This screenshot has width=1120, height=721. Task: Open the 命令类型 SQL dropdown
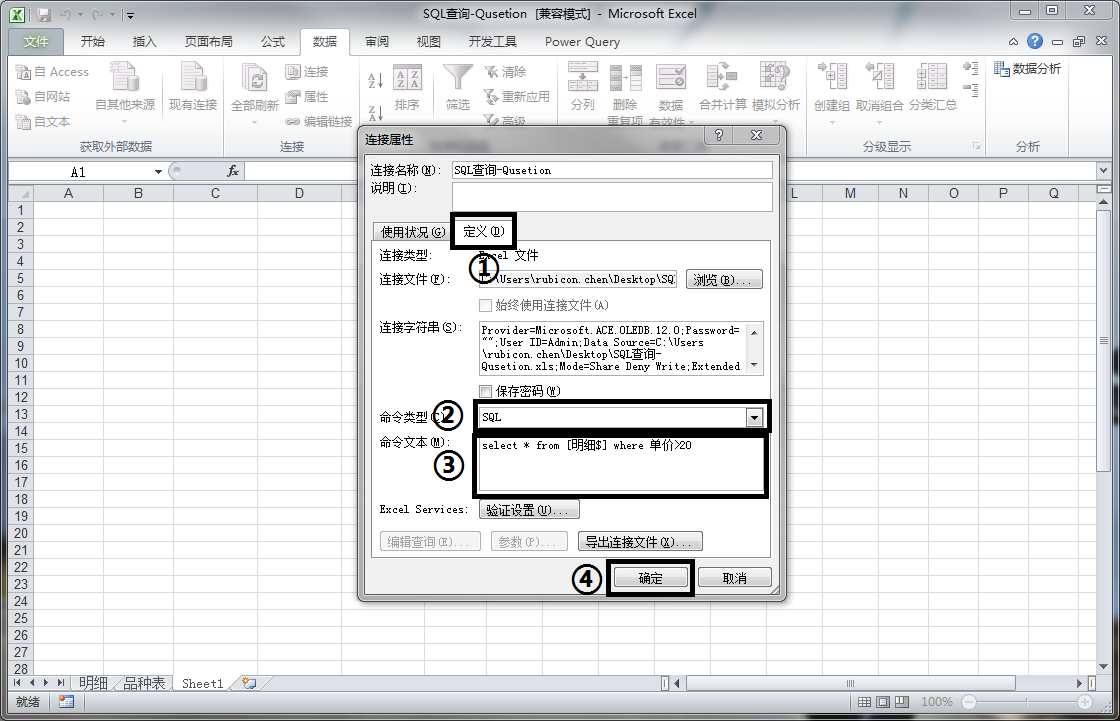pos(756,416)
